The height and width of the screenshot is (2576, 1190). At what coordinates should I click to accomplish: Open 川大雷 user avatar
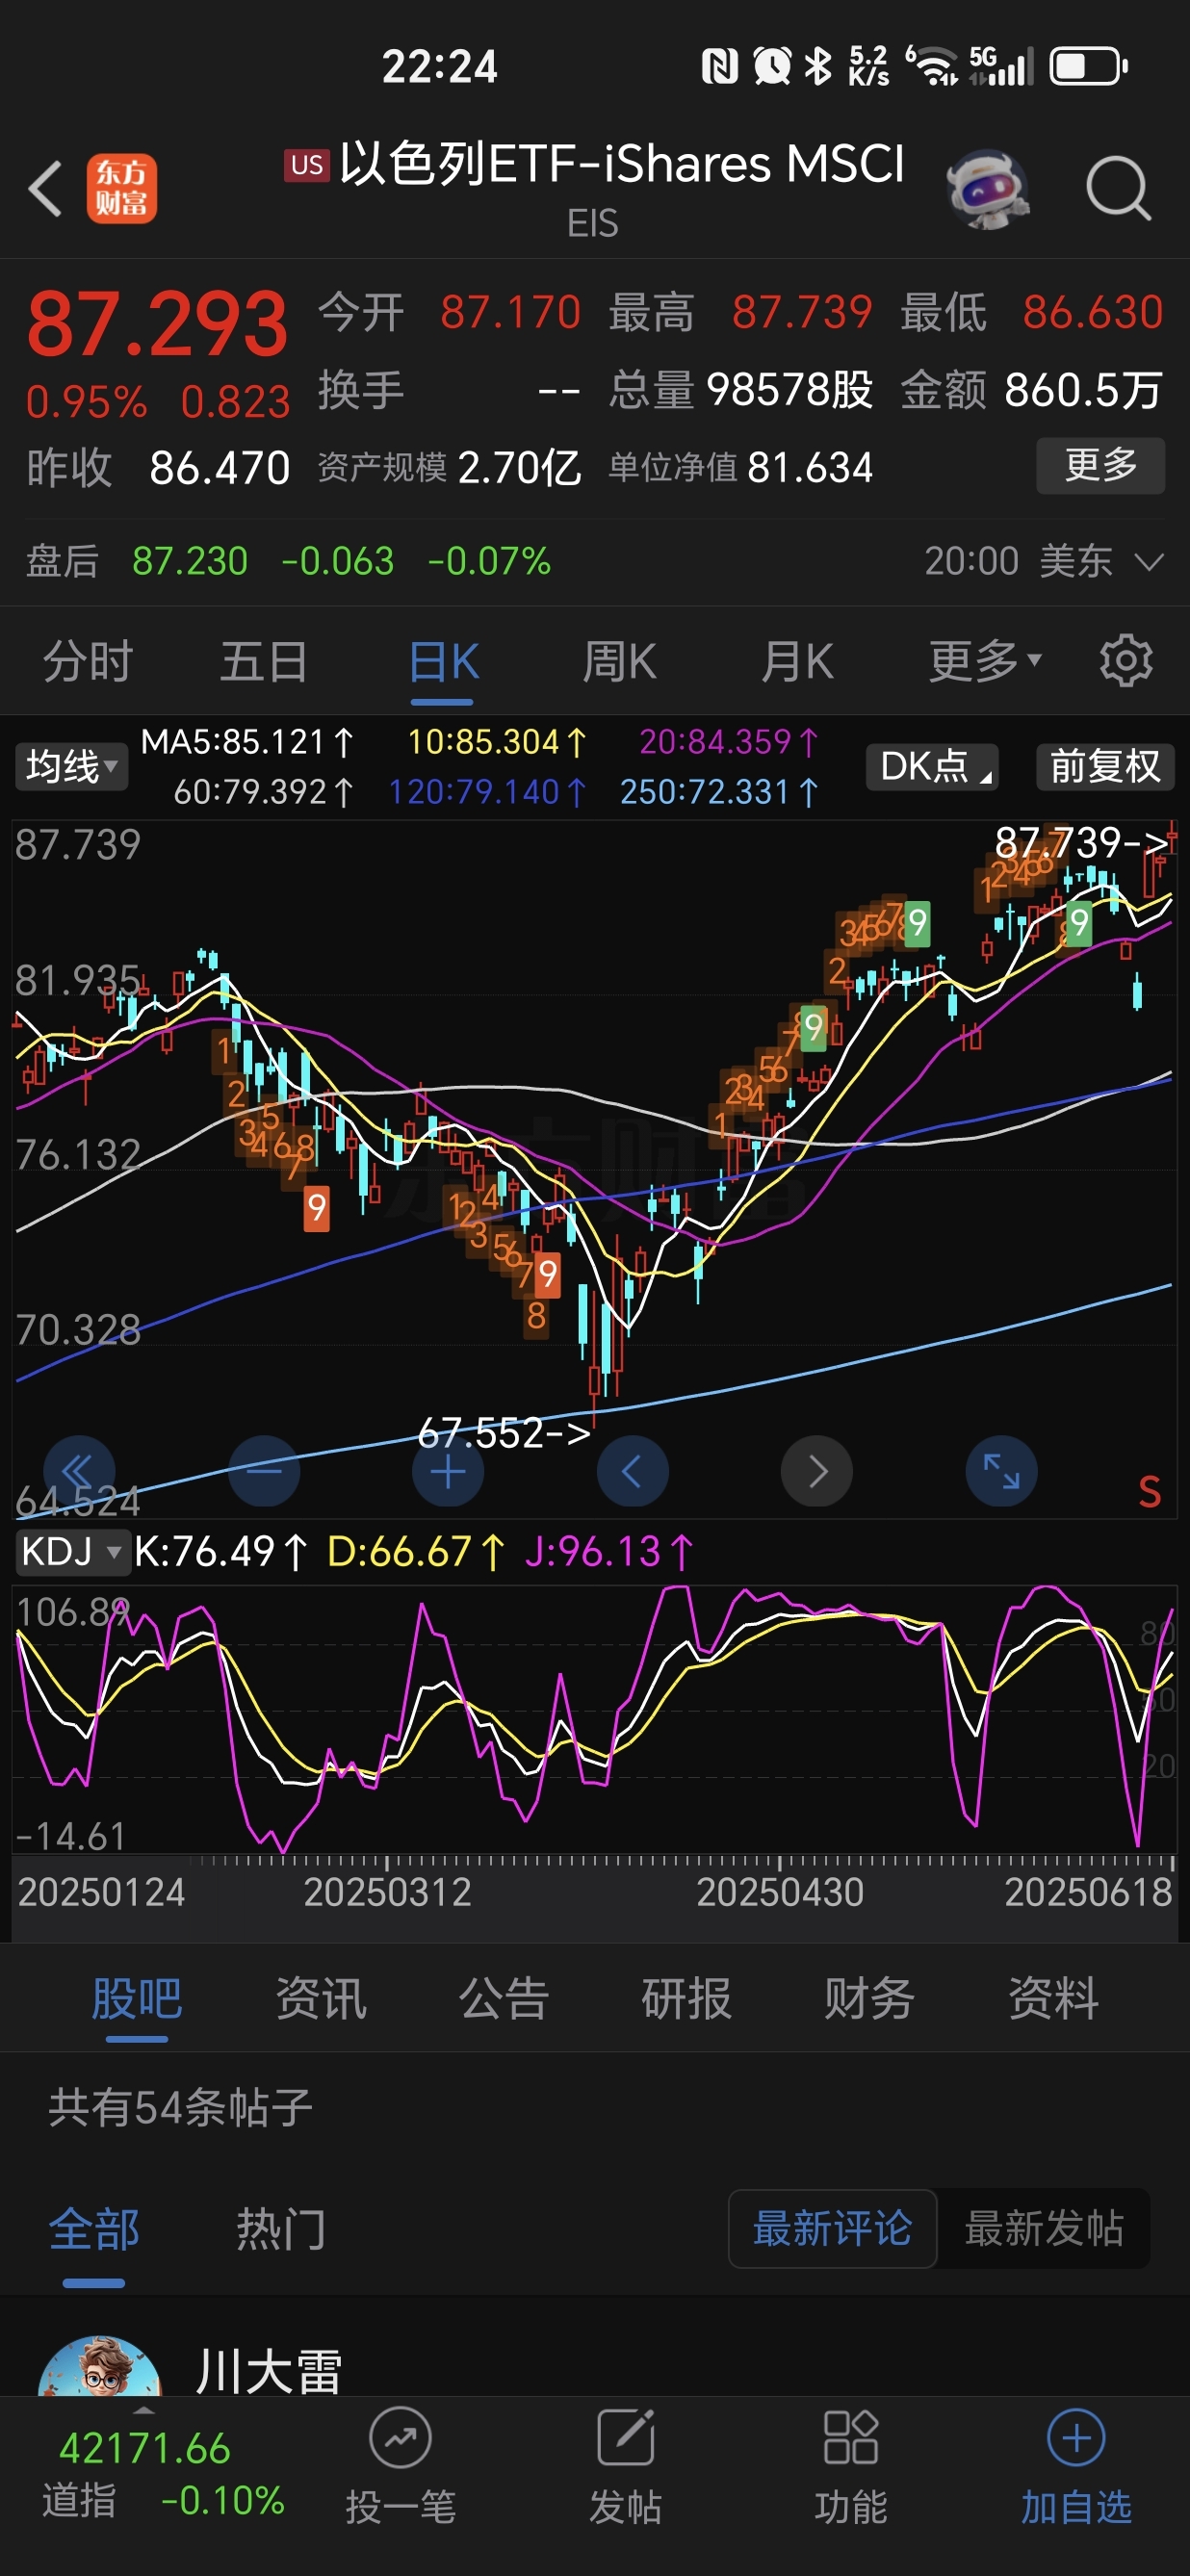(x=99, y=2366)
